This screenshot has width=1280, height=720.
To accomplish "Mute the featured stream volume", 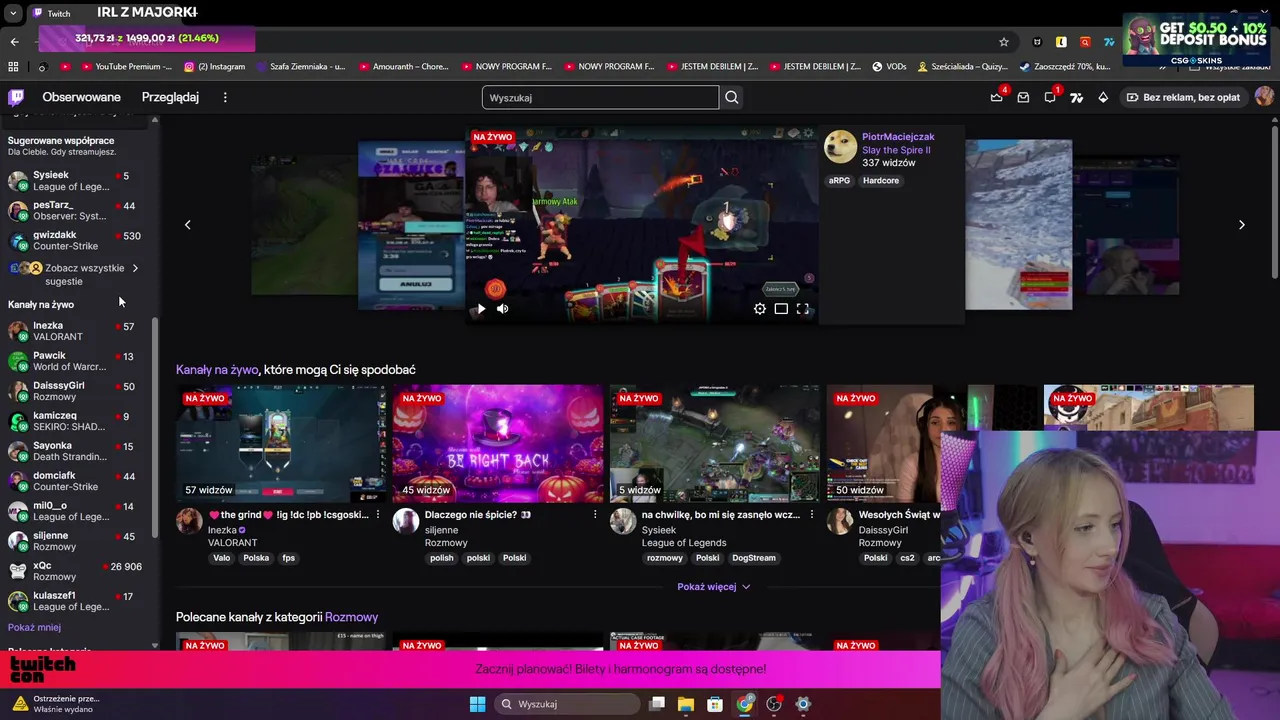I will 502,309.
